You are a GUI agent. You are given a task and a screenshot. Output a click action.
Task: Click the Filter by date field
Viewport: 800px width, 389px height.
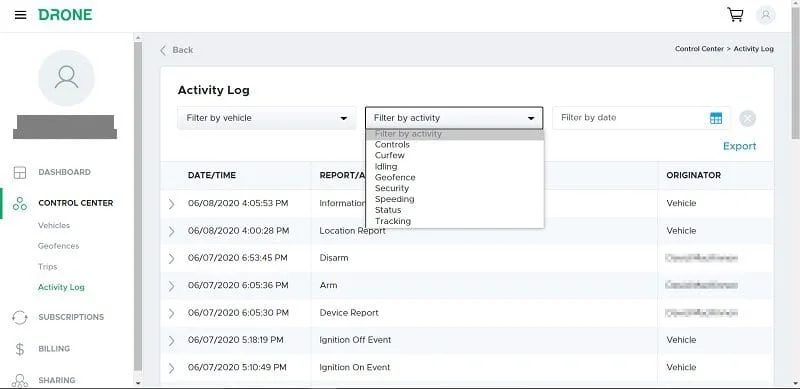click(641, 118)
